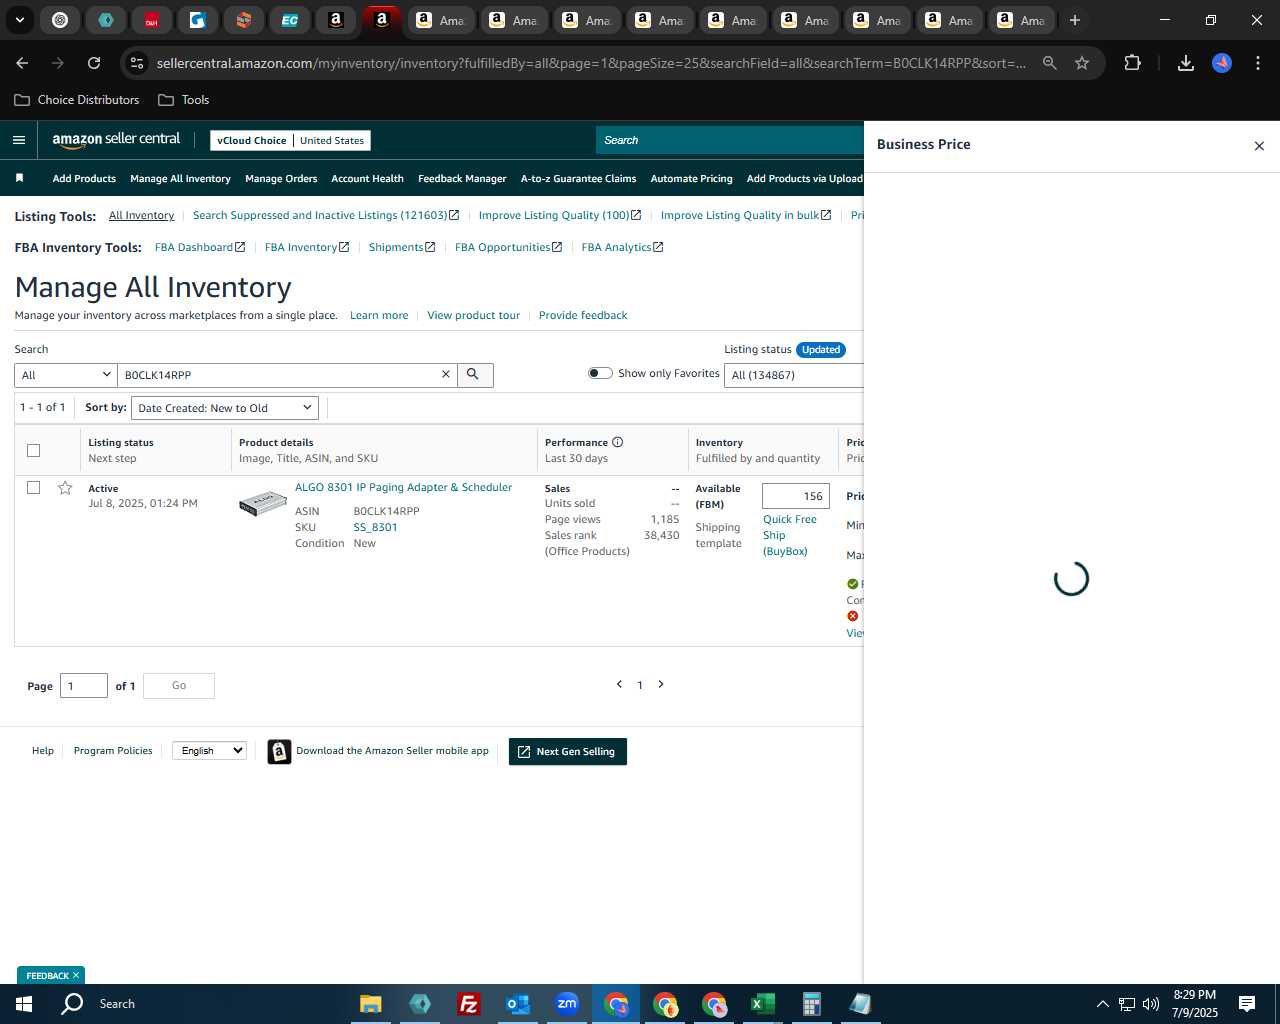Go to next page arrow

click(x=661, y=684)
